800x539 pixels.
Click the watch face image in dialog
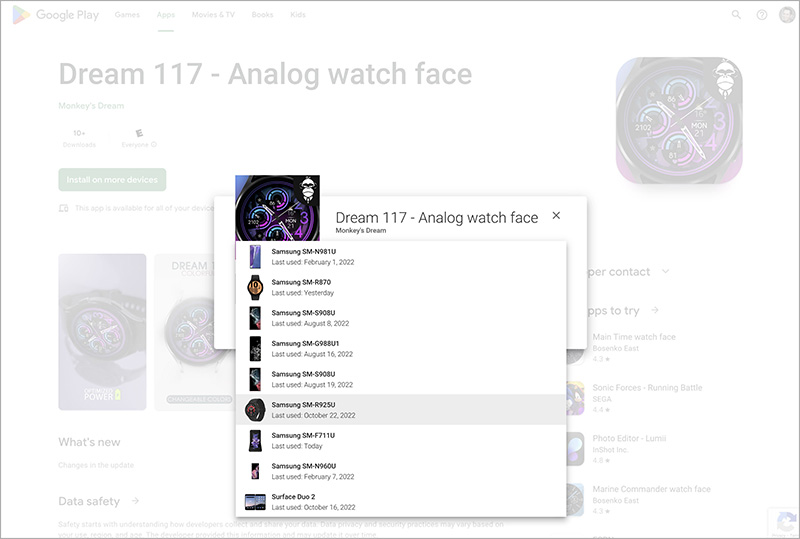(278, 208)
